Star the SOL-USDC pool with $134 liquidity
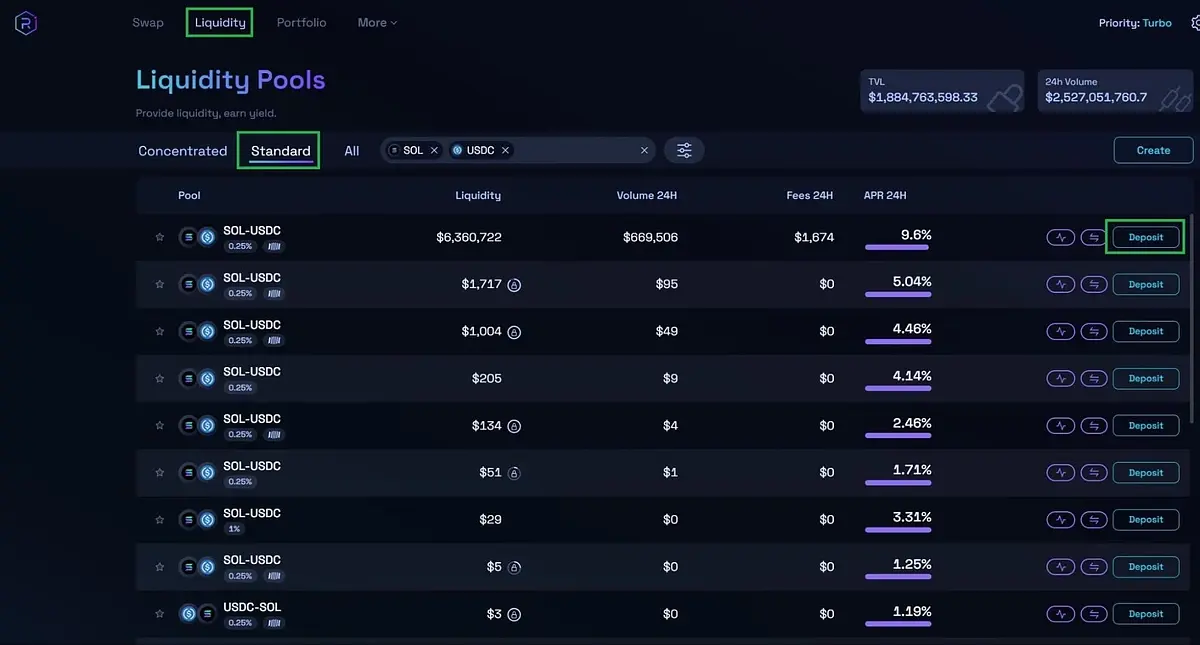The width and height of the screenshot is (1200, 645). pos(159,426)
